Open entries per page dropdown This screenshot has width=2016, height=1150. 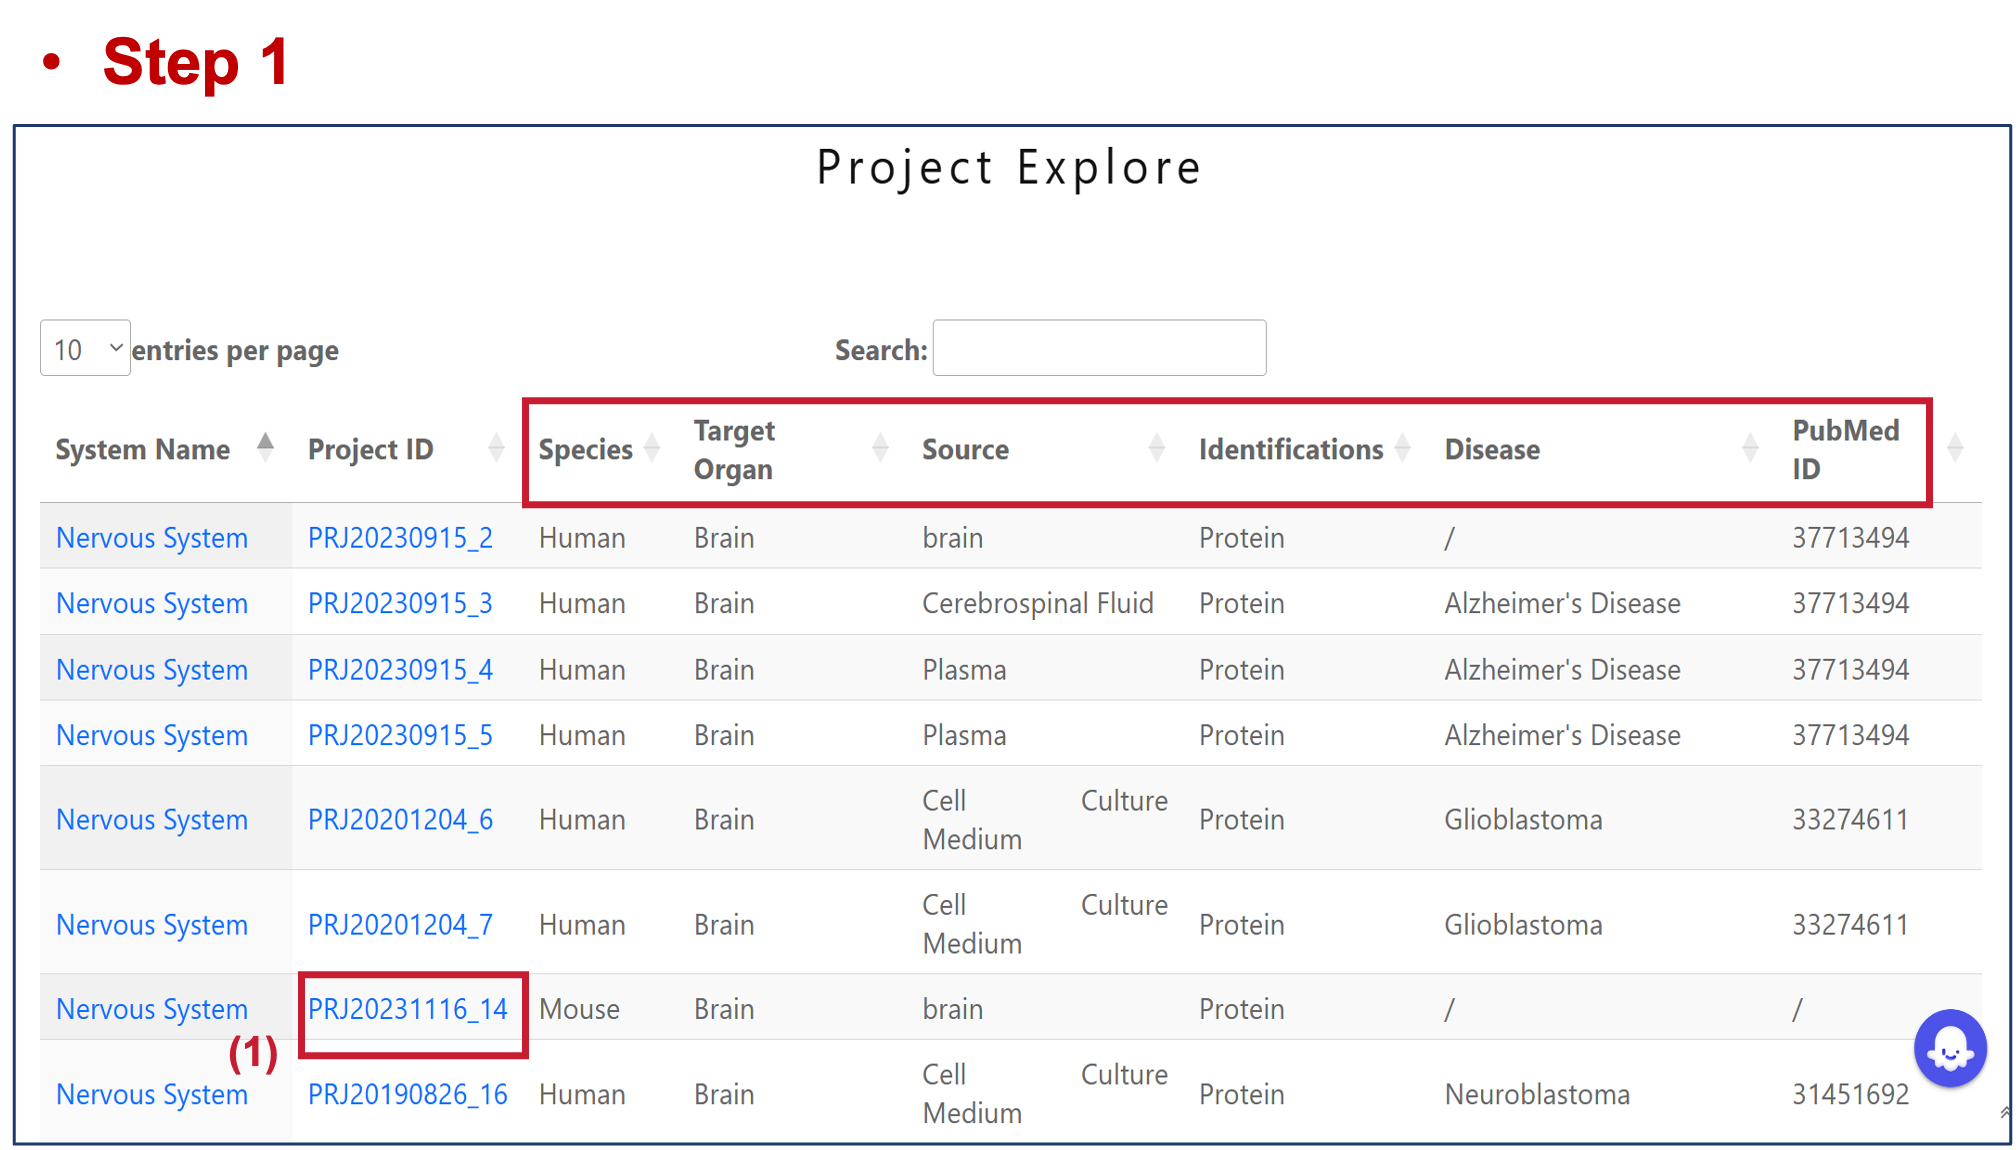click(x=85, y=349)
